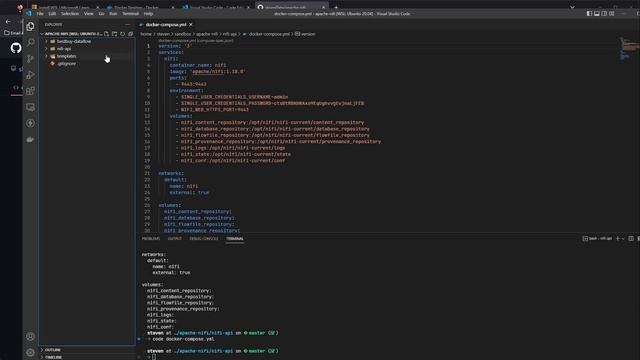The width and height of the screenshot is (640, 360).
Task: Click the 'apache-nifi' breadcrumb segment
Action: [x=207, y=34]
